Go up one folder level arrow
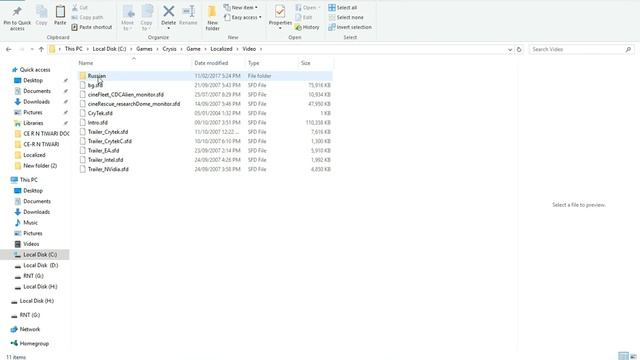640x360 pixels. point(41,49)
